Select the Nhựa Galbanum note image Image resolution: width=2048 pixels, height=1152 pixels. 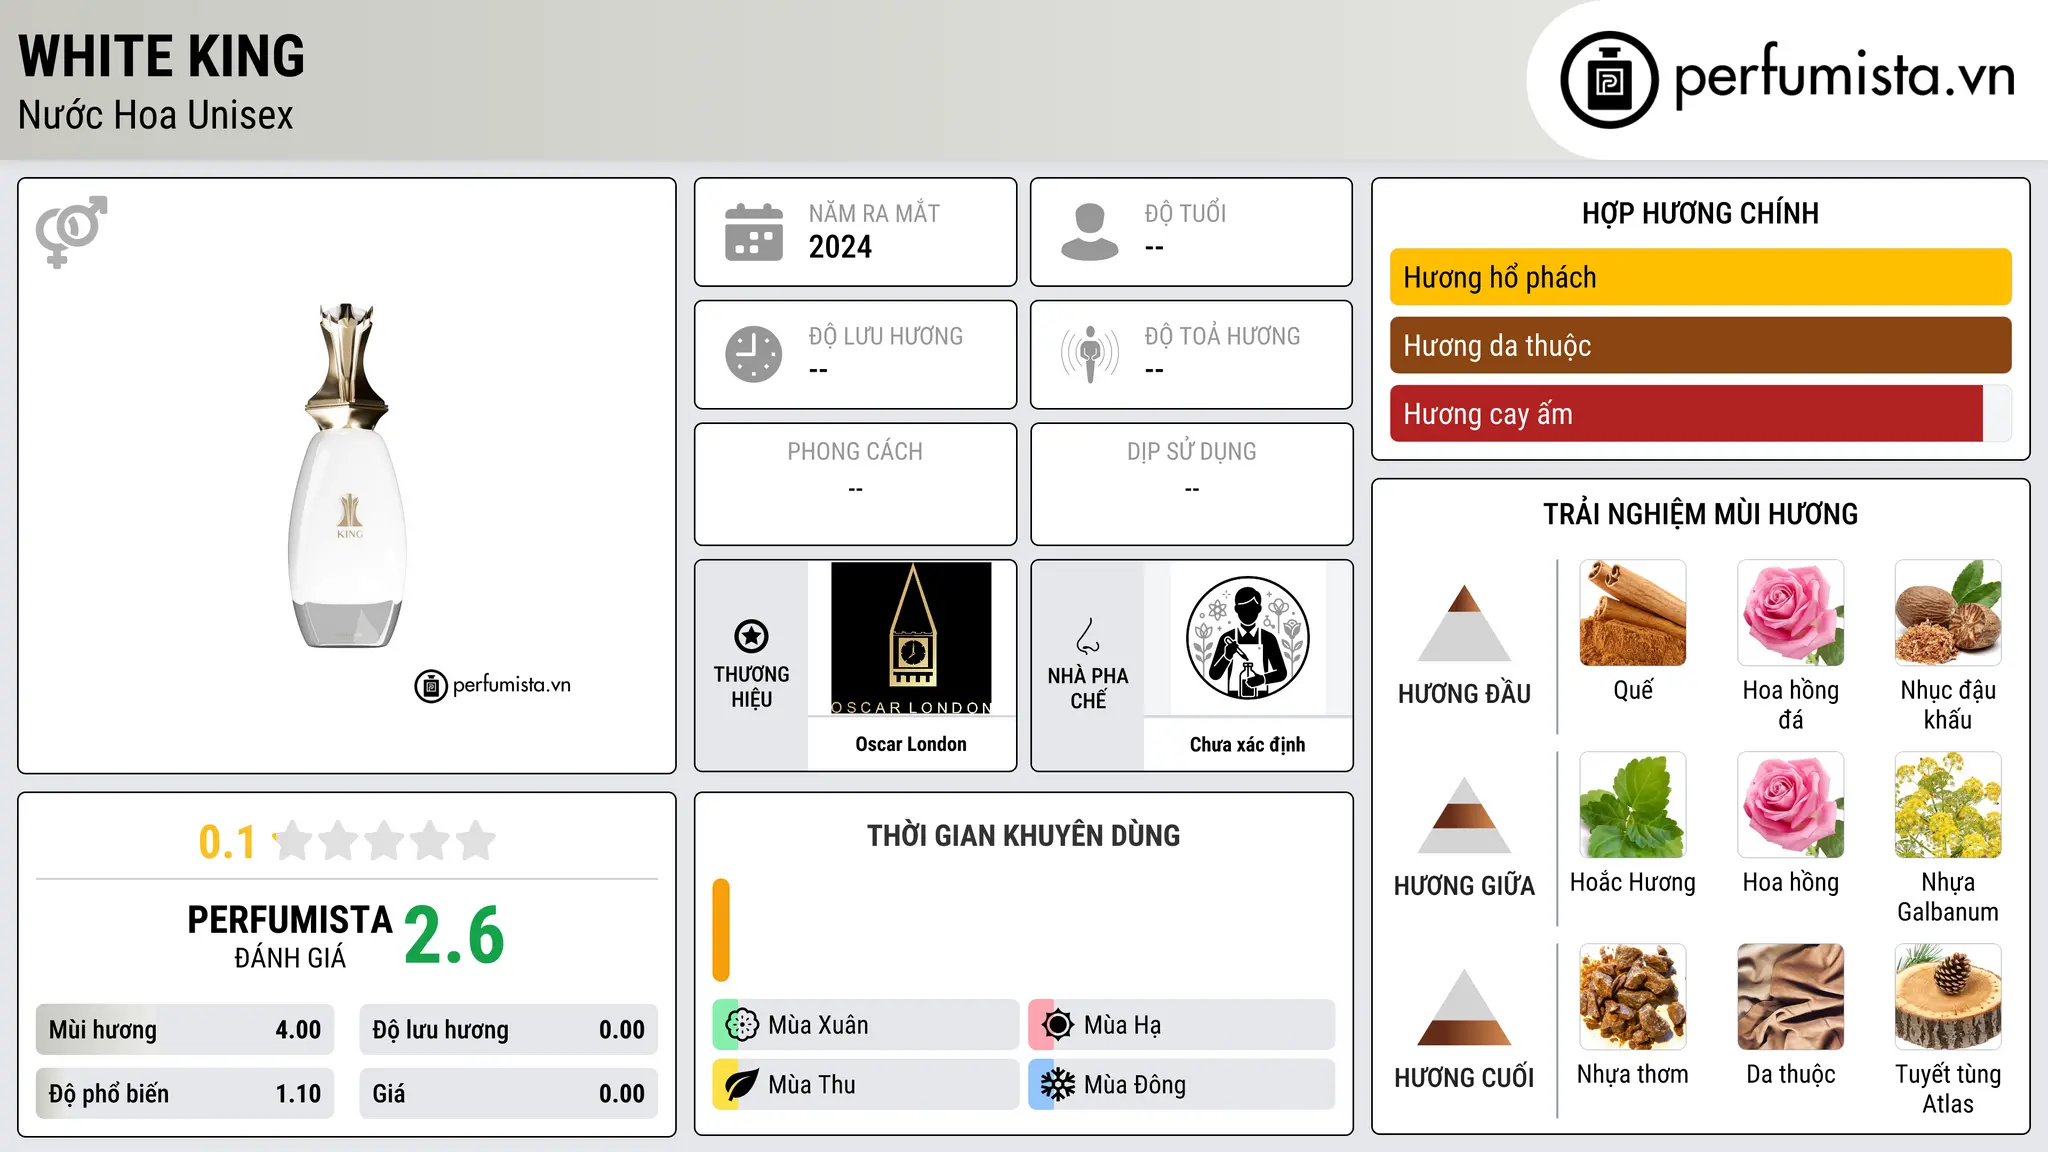[1948, 805]
